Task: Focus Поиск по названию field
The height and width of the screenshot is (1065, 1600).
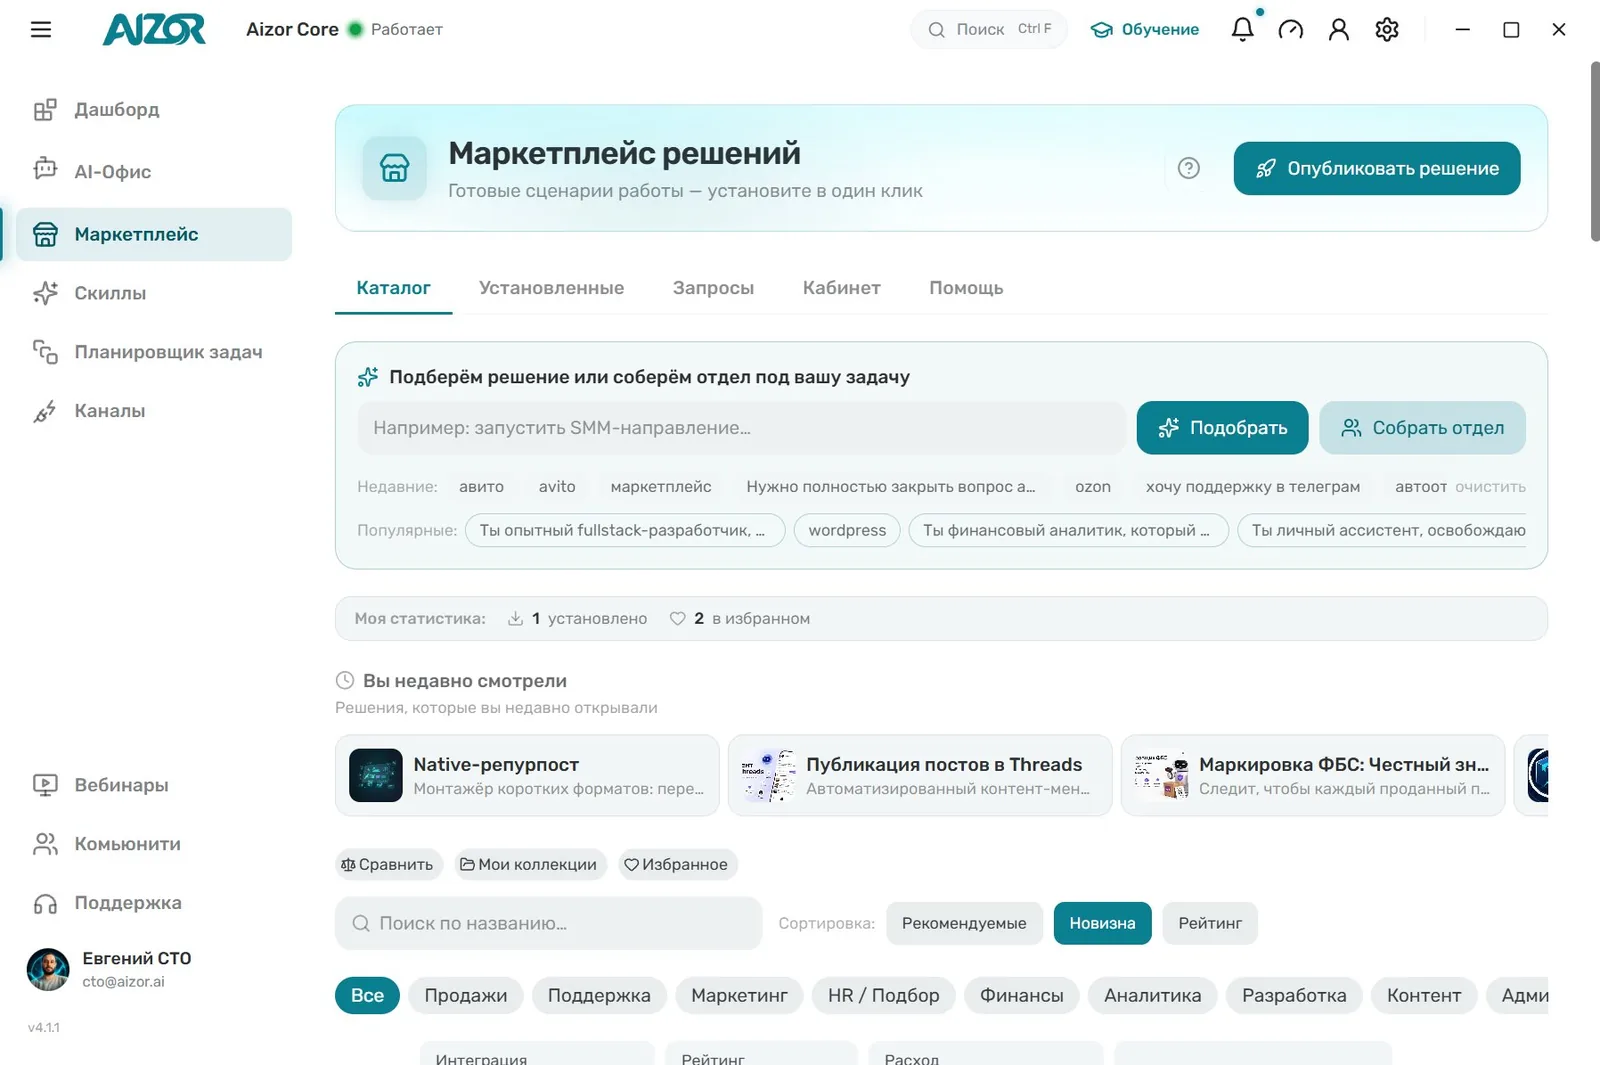Action: click(x=549, y=923)
